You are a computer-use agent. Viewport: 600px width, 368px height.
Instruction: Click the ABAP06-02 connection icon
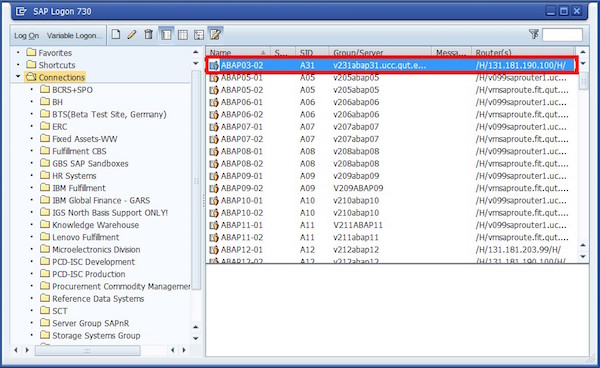click(x=214, y=114)
